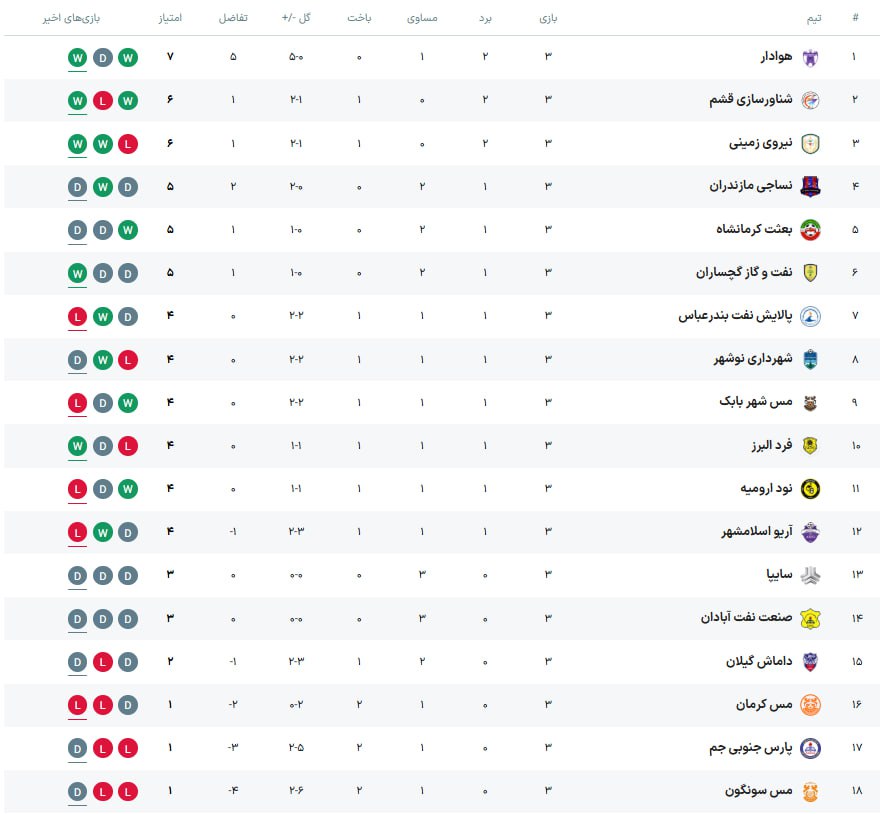Open the شناورسازی قشم team link
The image size is (884, 814).
(750, 100)
